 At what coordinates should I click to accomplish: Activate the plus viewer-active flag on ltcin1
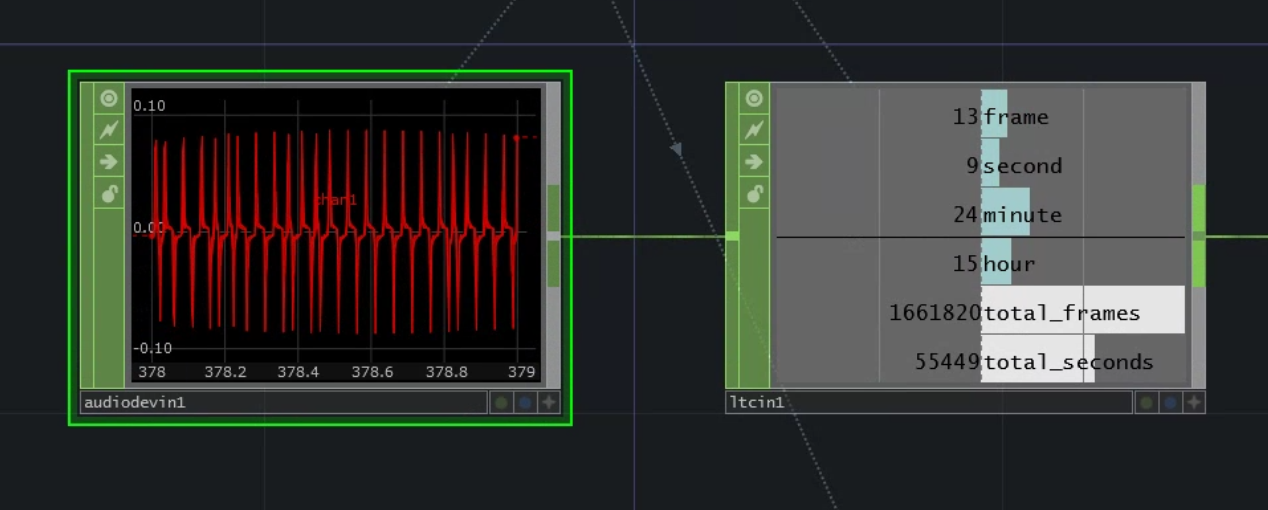[x=1194, y=403]
